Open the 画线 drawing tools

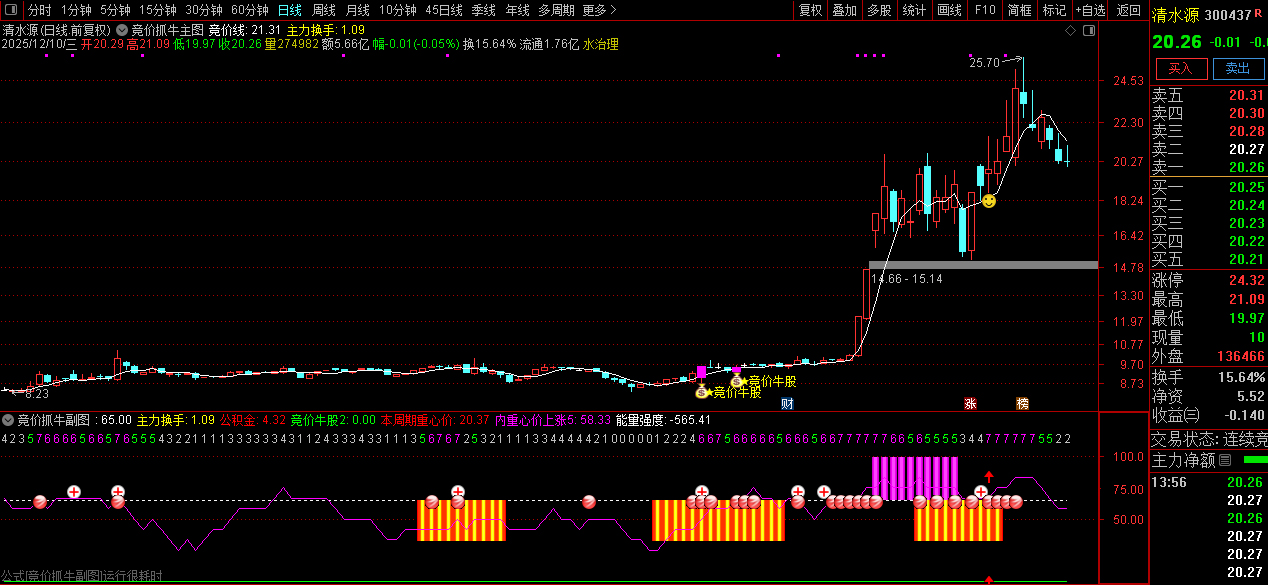(949, 10)
